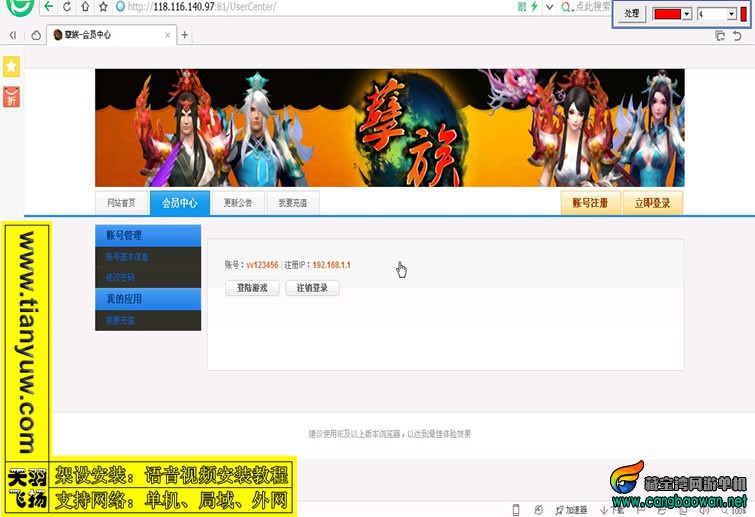Click the browser recommendation footer text
The width and height of the screenshot is (755, 517).
pos(390,434)
